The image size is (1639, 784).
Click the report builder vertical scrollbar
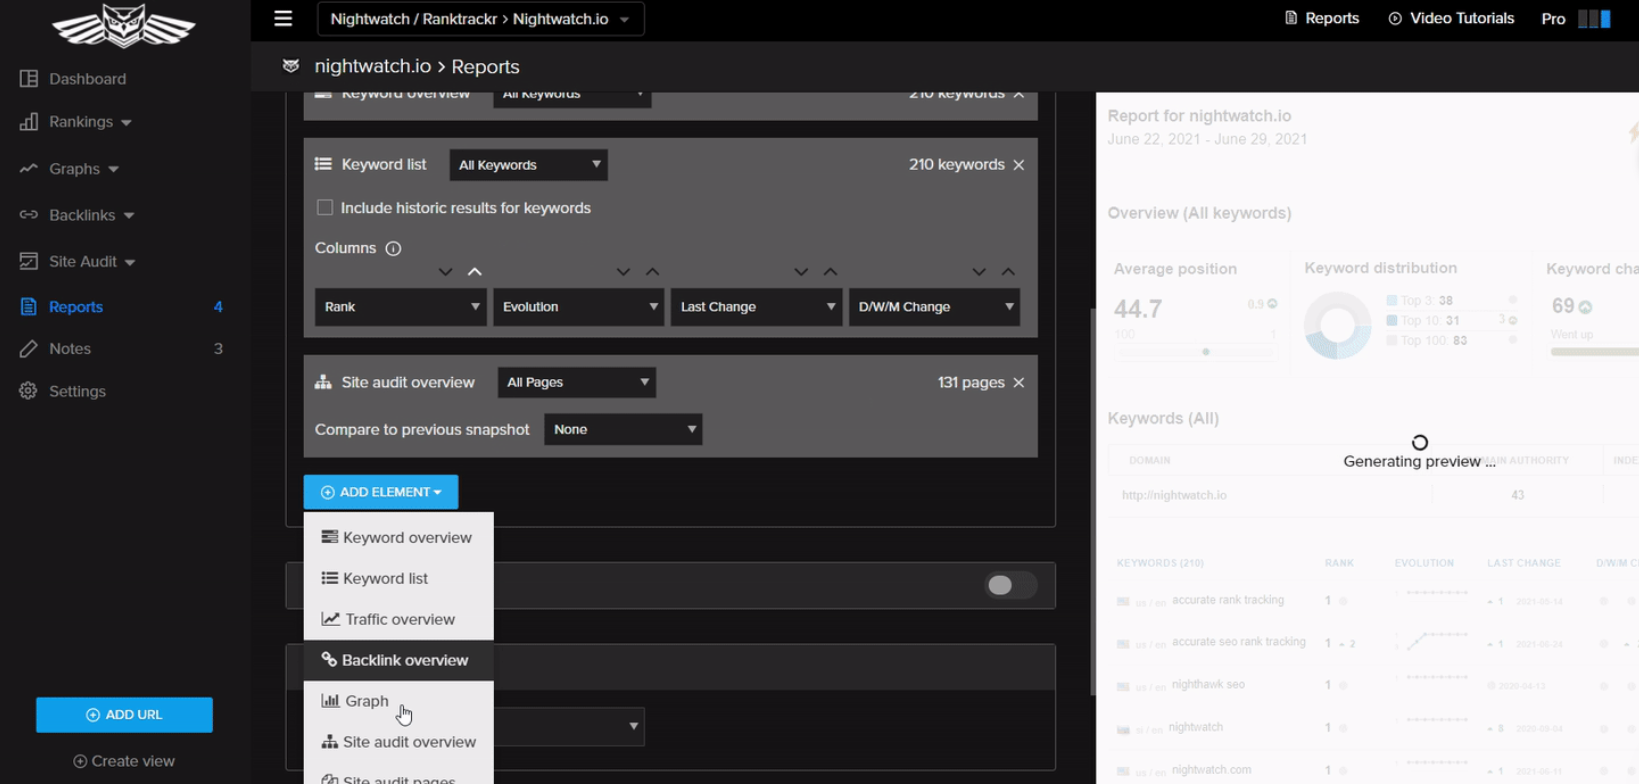coord(1092,500)
